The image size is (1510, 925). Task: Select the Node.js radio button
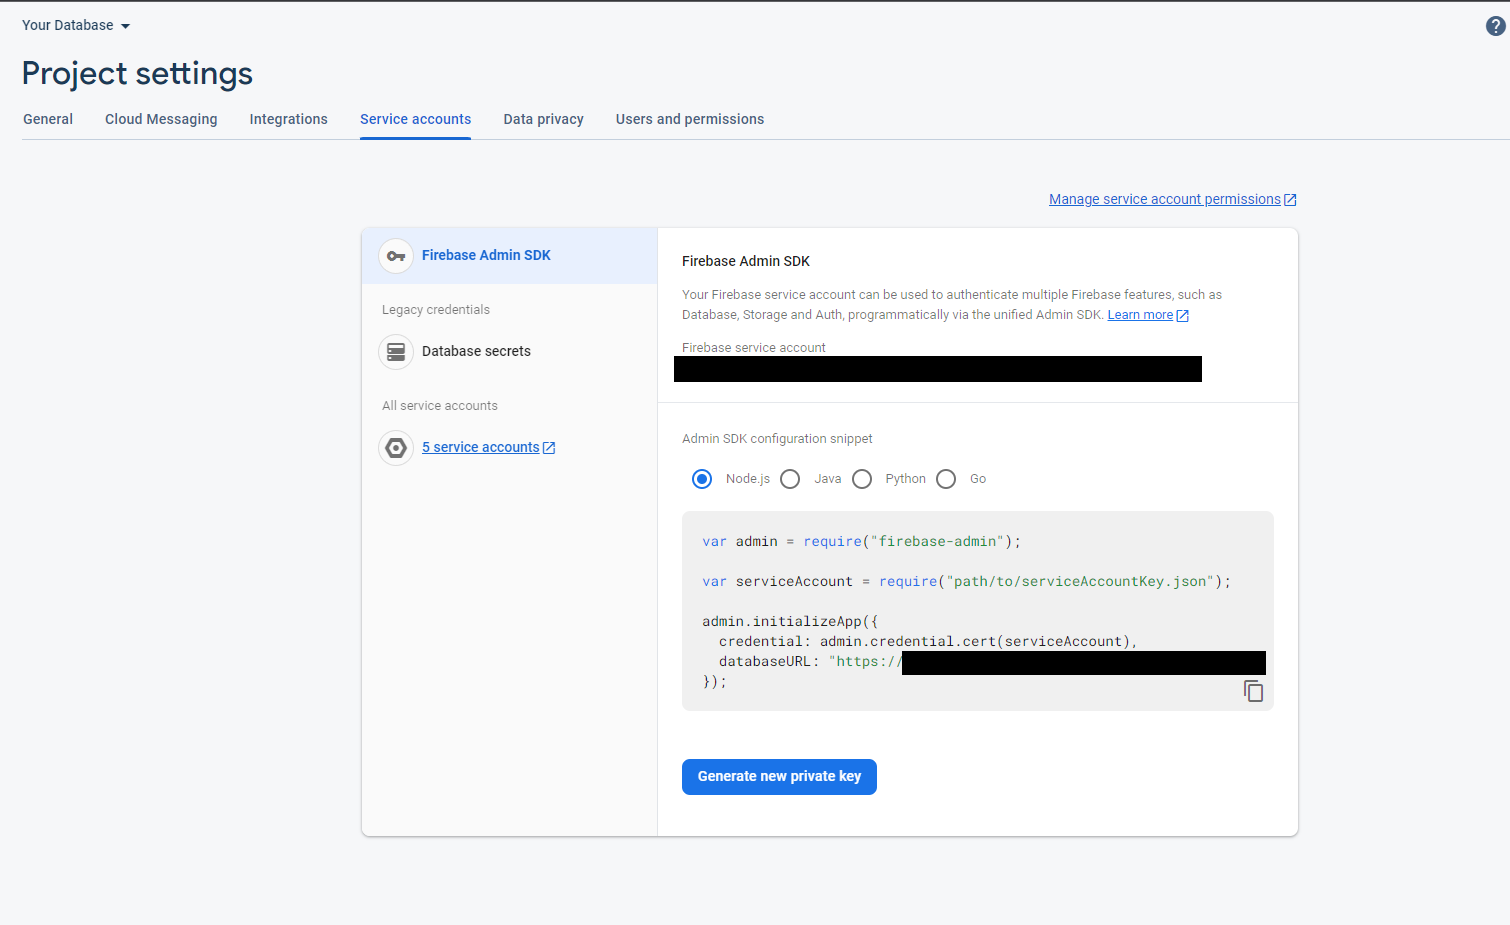pos(702,479)
